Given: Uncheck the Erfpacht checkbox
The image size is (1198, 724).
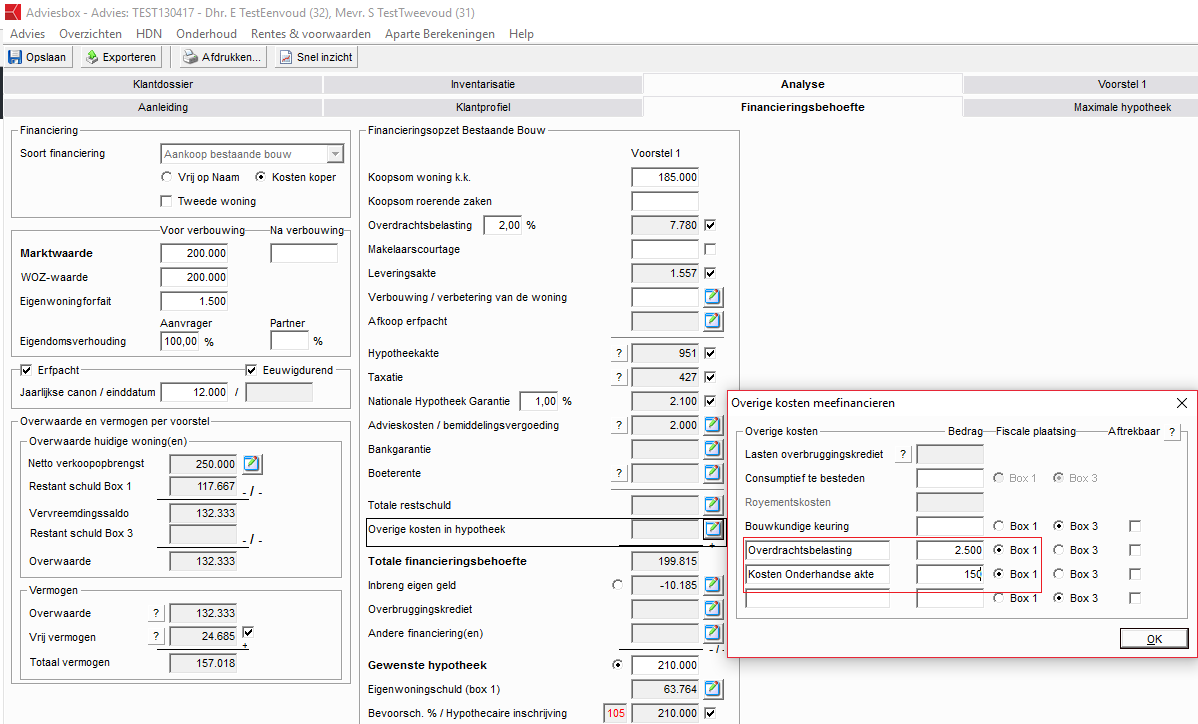Looking at the screenshot, I should [27, 370].
